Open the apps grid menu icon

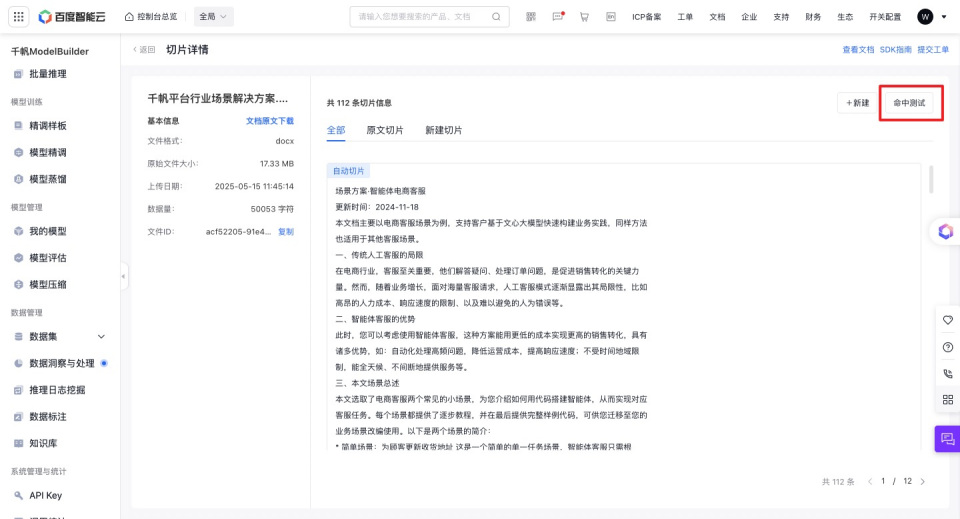pyautogui.click(x=18, y=17)
